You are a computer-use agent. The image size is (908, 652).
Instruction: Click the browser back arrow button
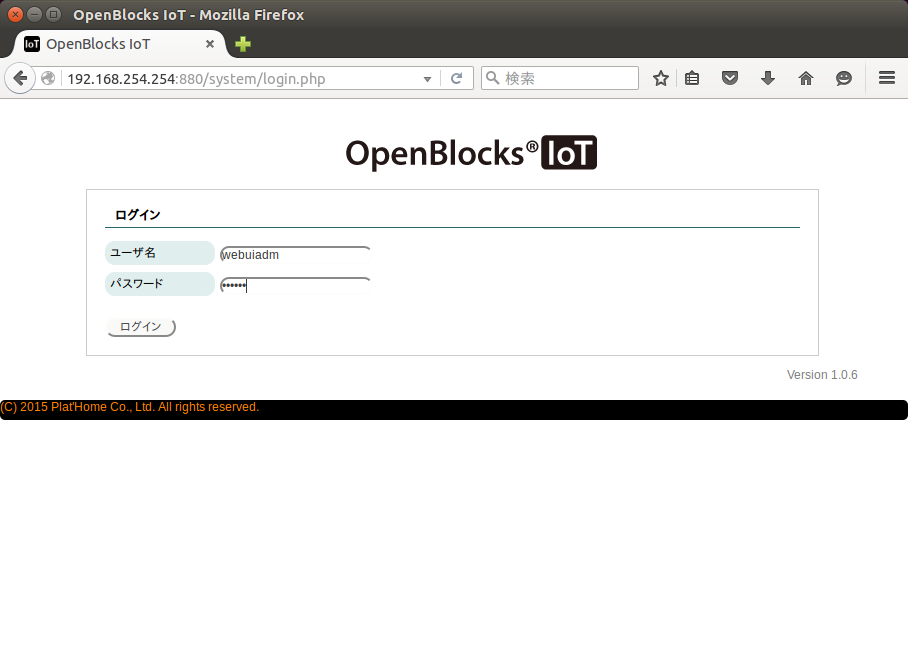[x=20, y=78]
